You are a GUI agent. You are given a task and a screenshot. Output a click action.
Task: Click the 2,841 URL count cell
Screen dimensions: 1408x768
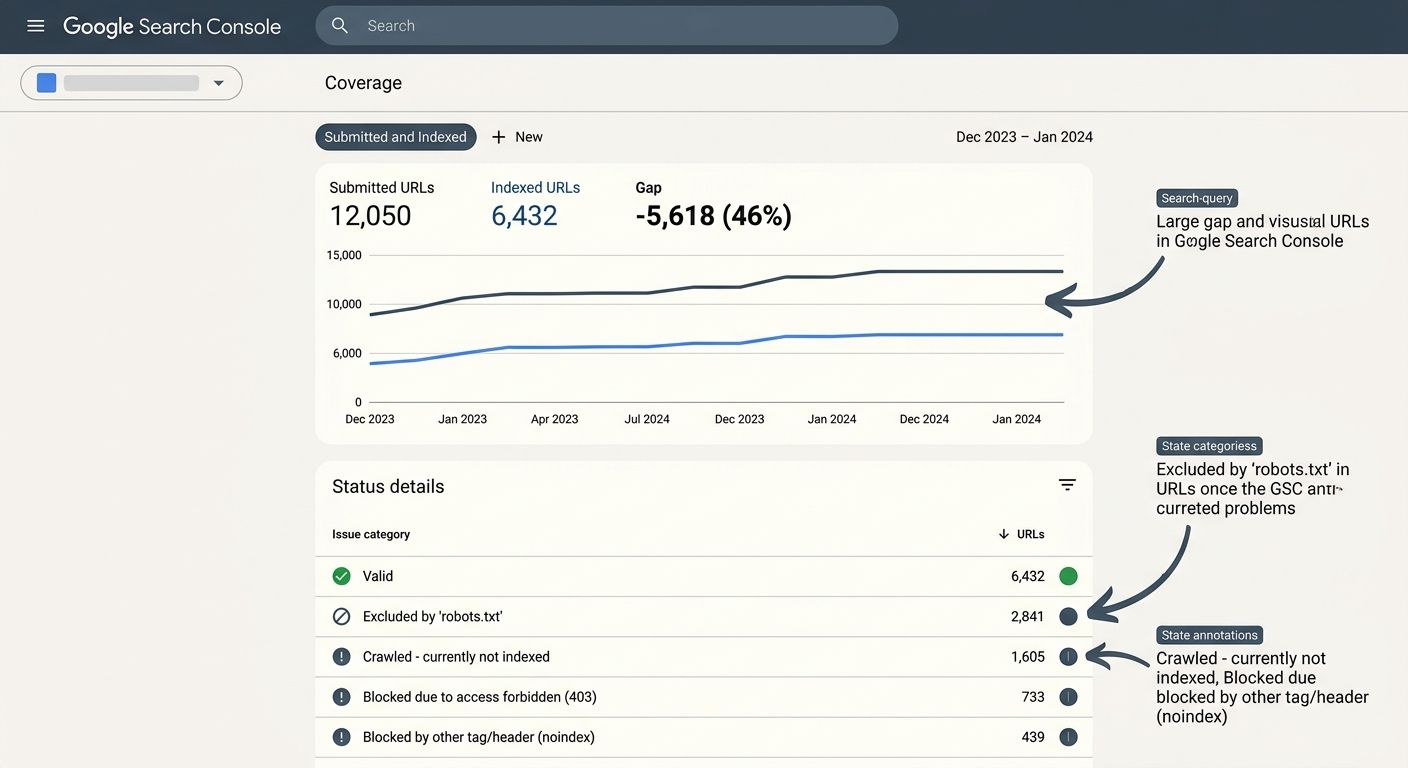pyautogui.click(x=1028, y=616)
